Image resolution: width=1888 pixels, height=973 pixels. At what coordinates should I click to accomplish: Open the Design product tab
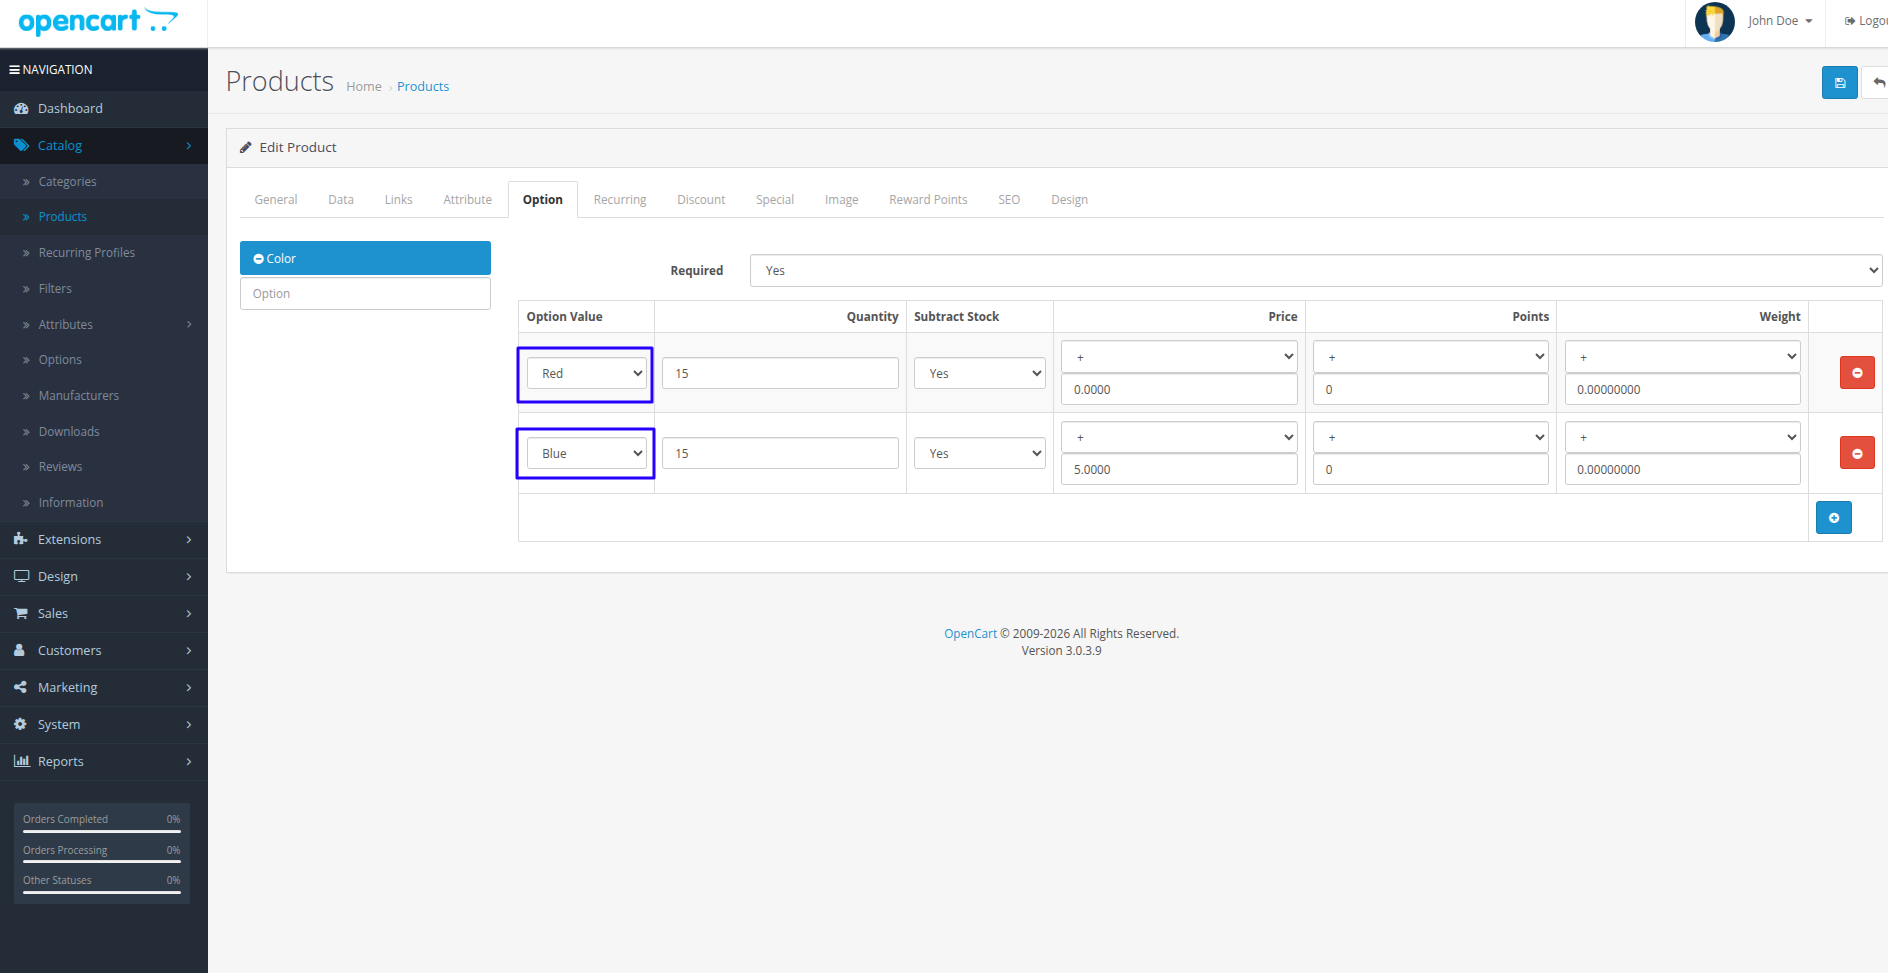[1069, 200]
